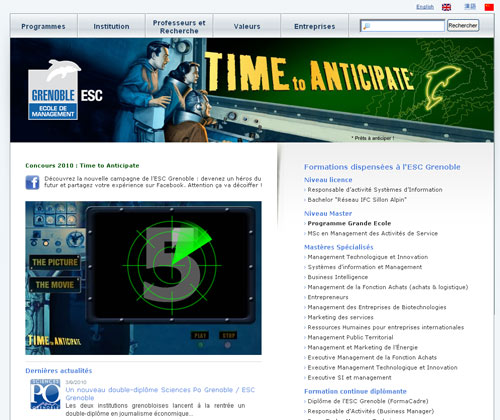Click THE MOVIE button in the player

[x=55, y=285]
